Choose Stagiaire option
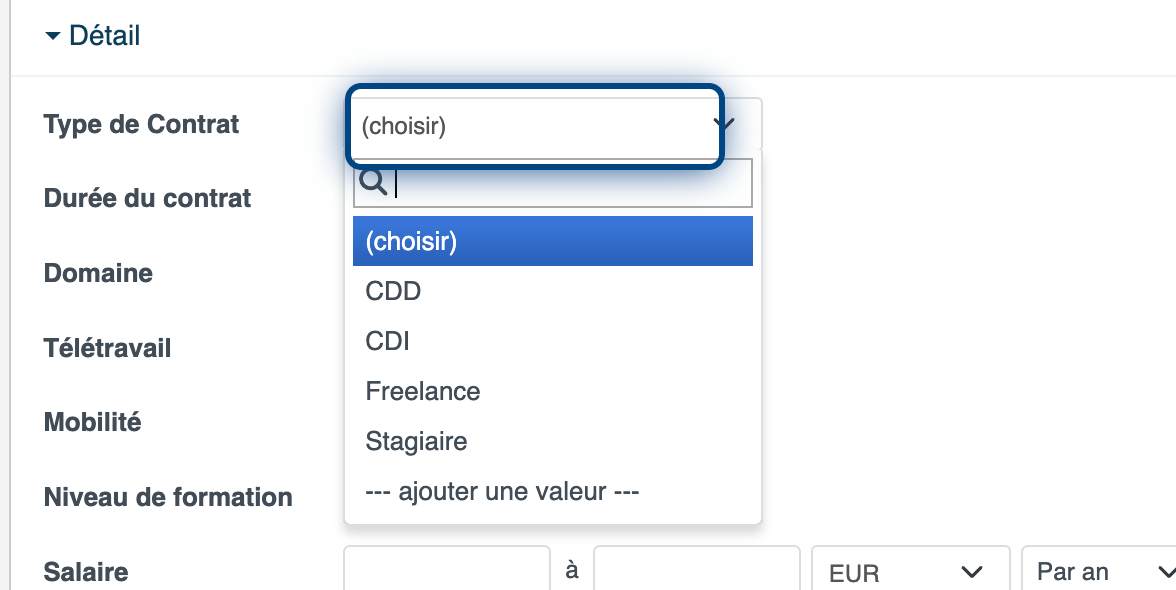The width and height of the screenshot is (1176, 590). [x=416, y=441]
